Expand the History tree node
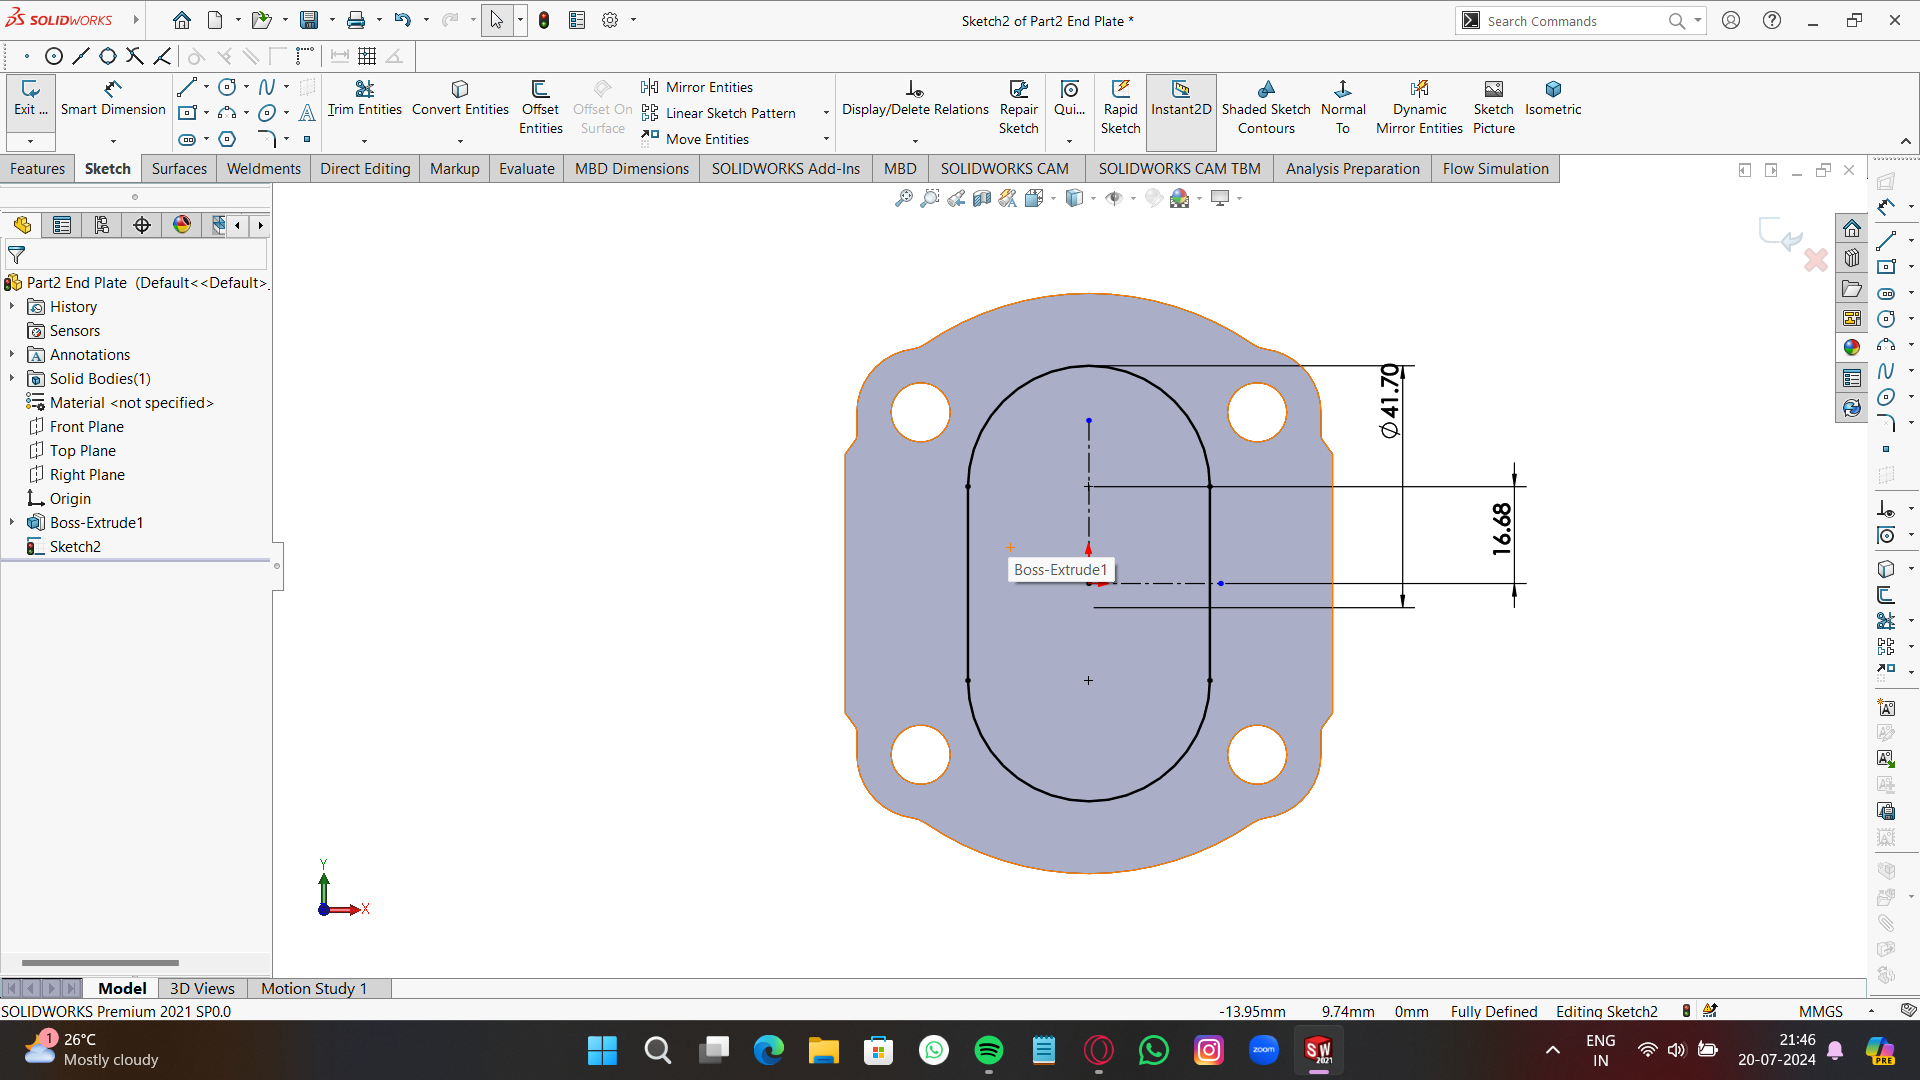 click(12, 306)
